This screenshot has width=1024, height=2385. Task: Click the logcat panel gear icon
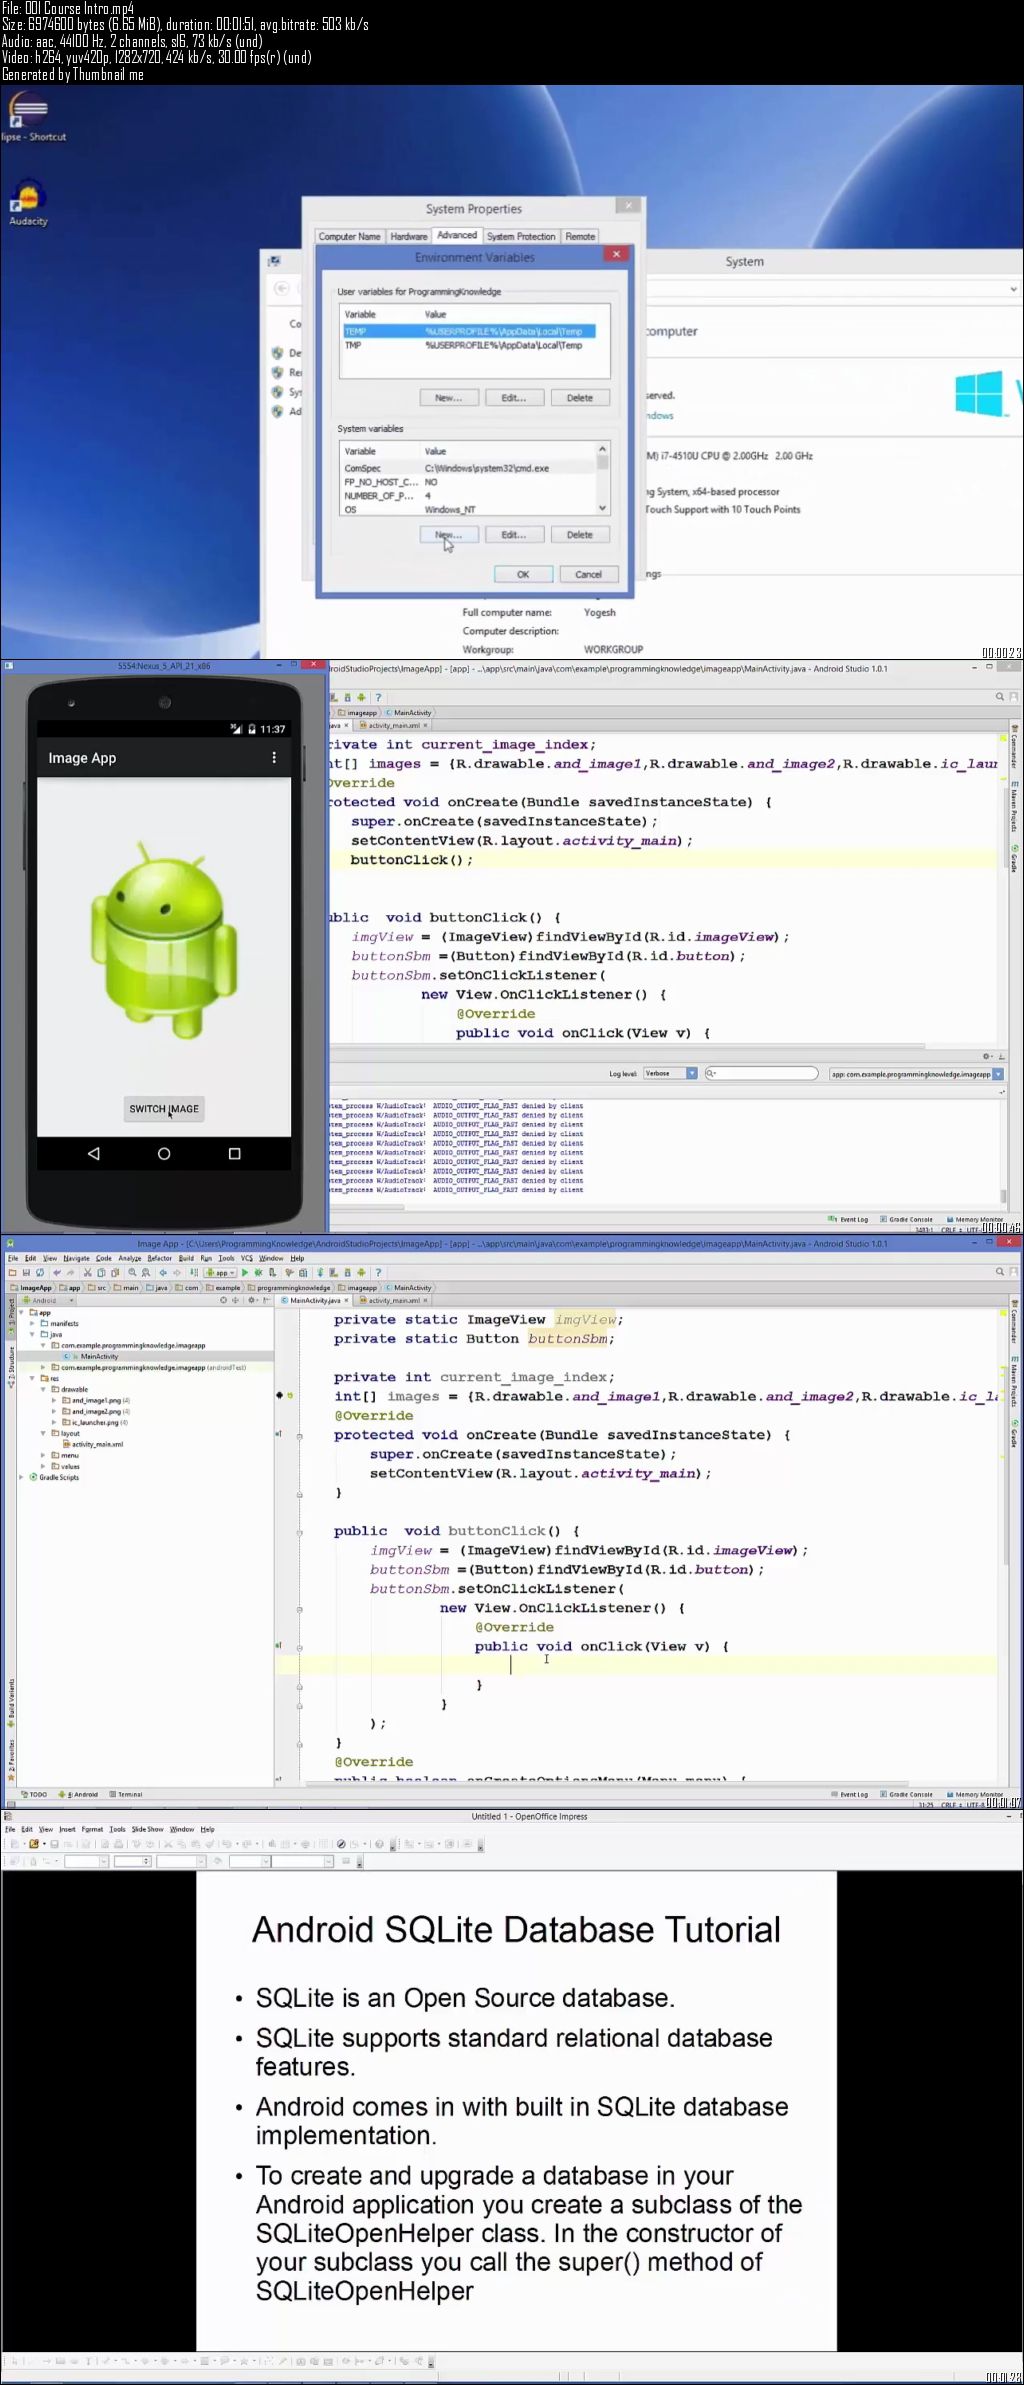tap(986, 1056)
